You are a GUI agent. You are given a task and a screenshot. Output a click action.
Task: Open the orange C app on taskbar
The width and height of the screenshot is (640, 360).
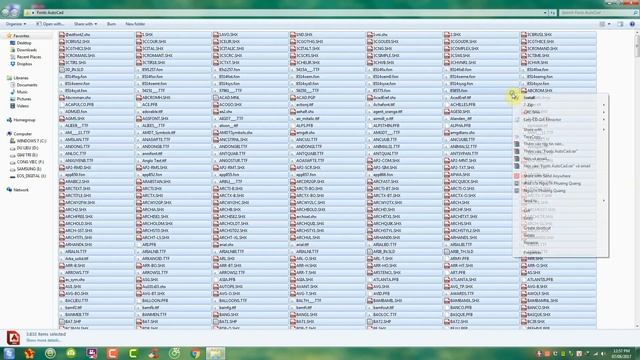pos(112,353)
